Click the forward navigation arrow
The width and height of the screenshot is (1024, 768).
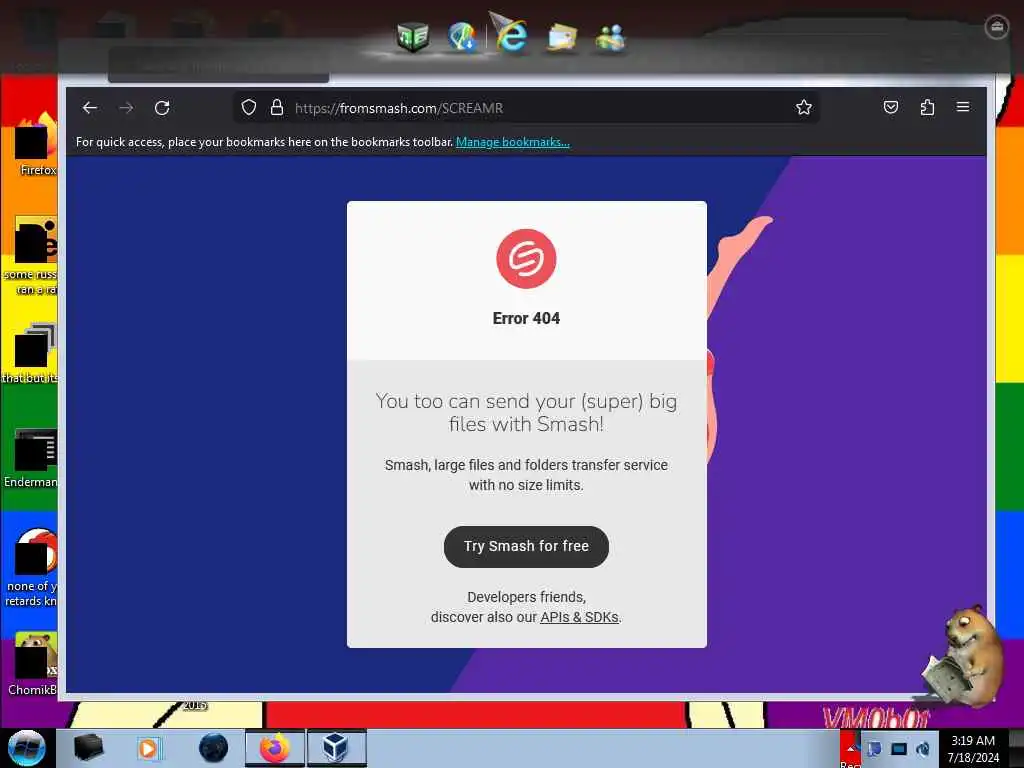pyautogui.click(x=126, y=108)
